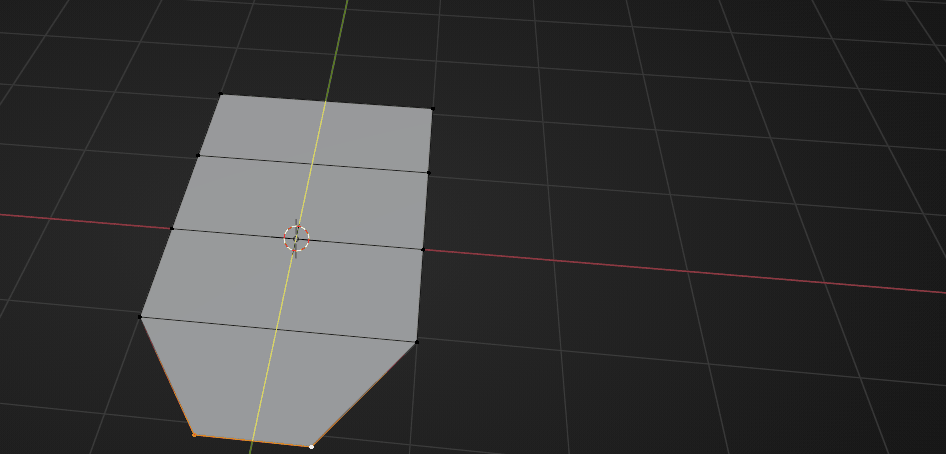Viewport: 946px width, 454px height.
Task: Click the lowest horizontal black edge inside mesh
Action: click(x=278, y=329)
